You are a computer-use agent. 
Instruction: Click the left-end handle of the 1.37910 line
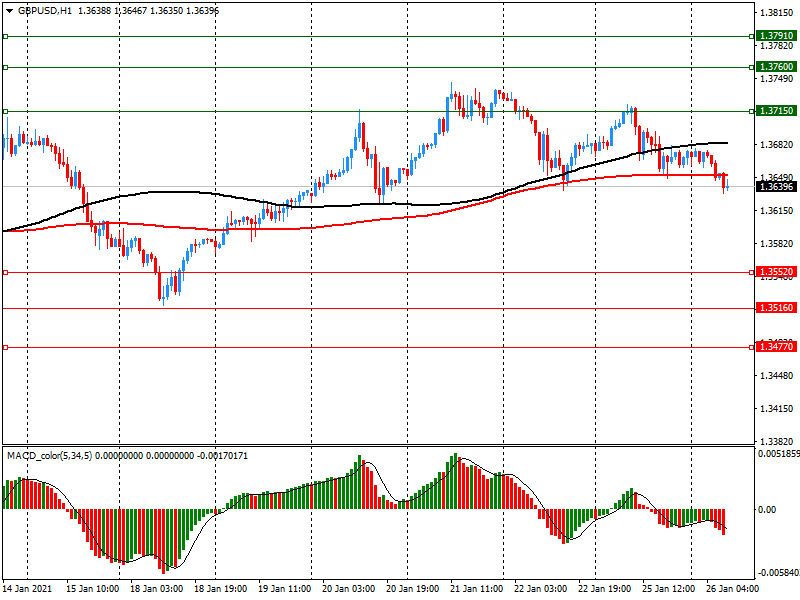pos(6,37)
